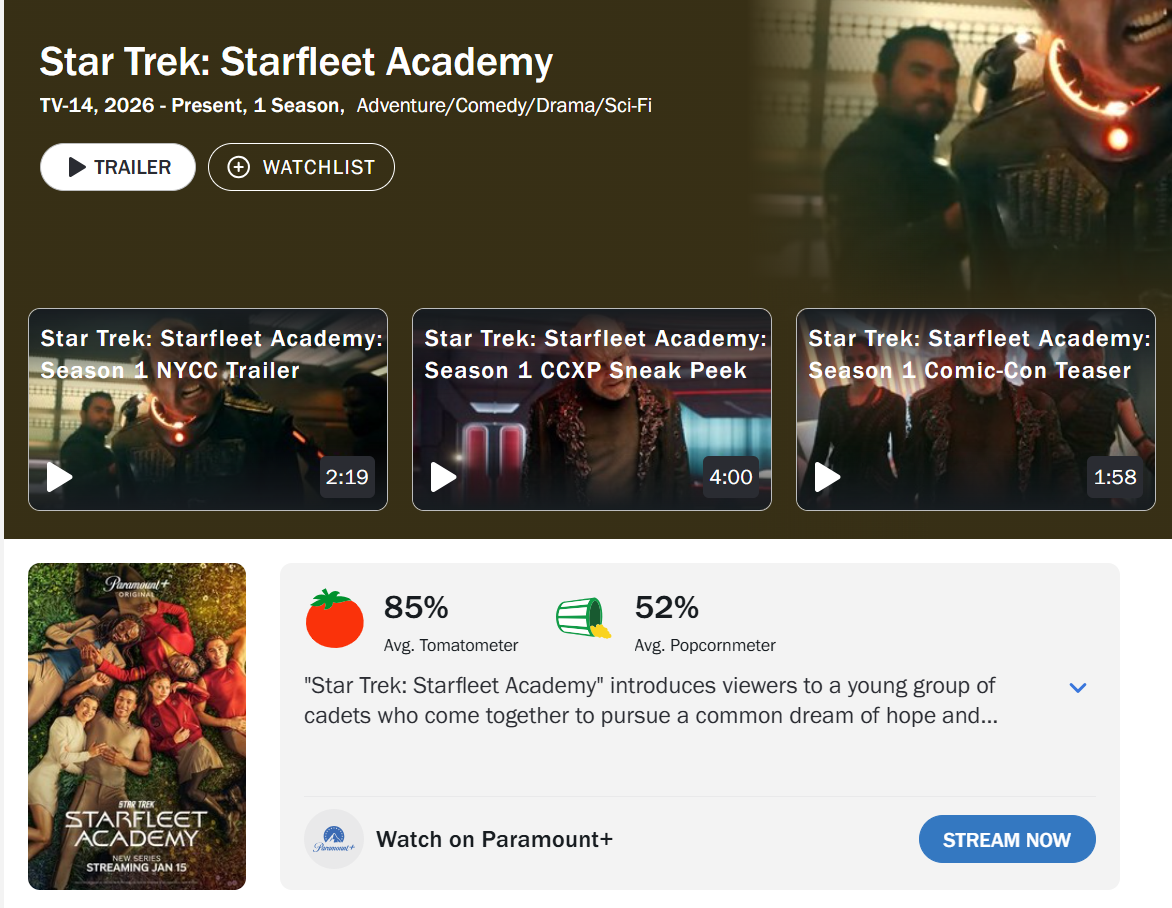Click the Paramount+ logo icon

click(334, 839)
